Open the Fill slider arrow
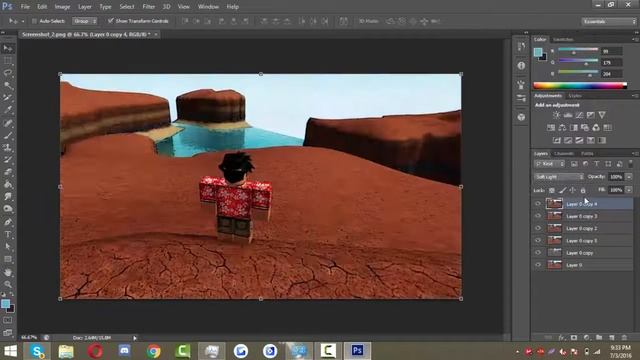The height and width of the screenshot is (360, 640). click(x=629, y=190)
